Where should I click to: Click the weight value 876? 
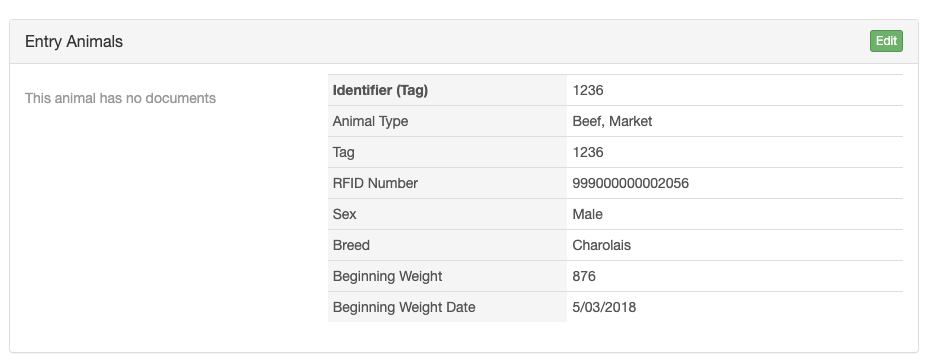(584, 276)
